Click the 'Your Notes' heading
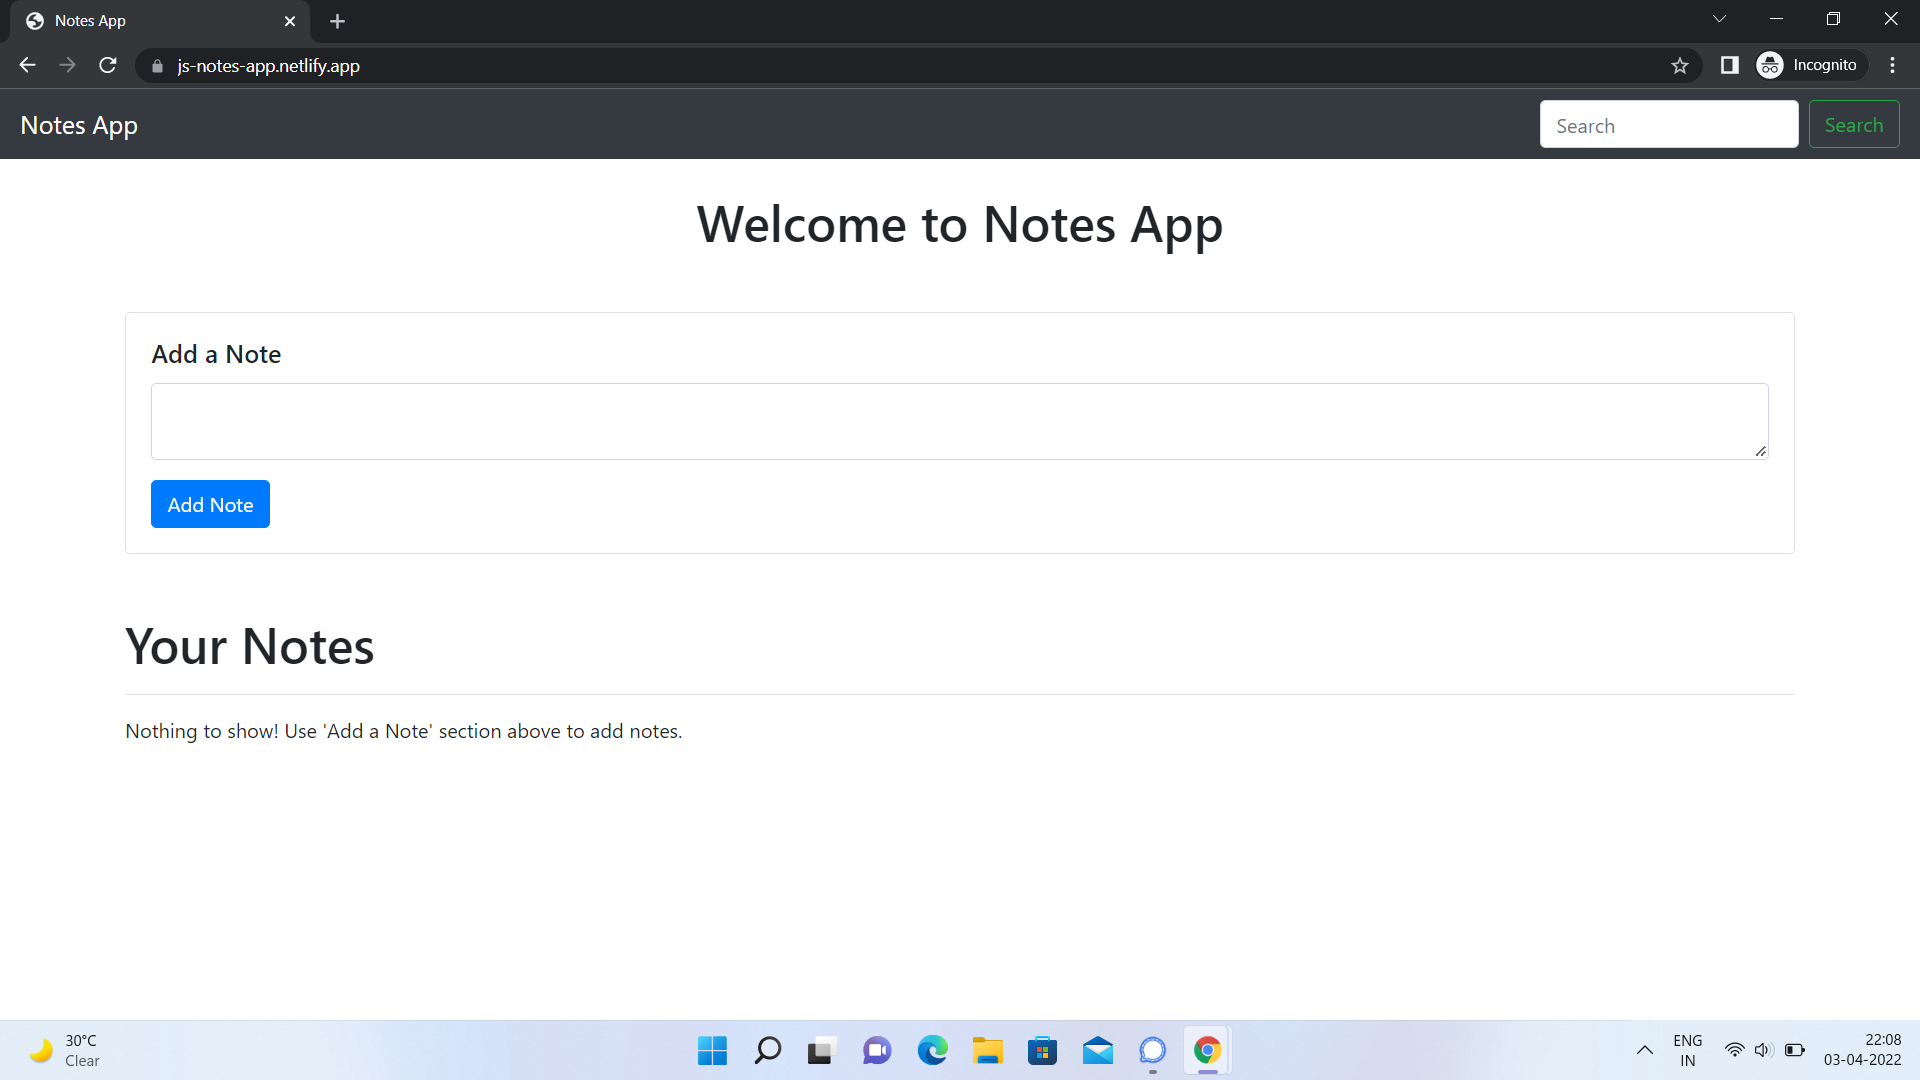Screen dimensions: 1920x1080 (x=249, y=646)
